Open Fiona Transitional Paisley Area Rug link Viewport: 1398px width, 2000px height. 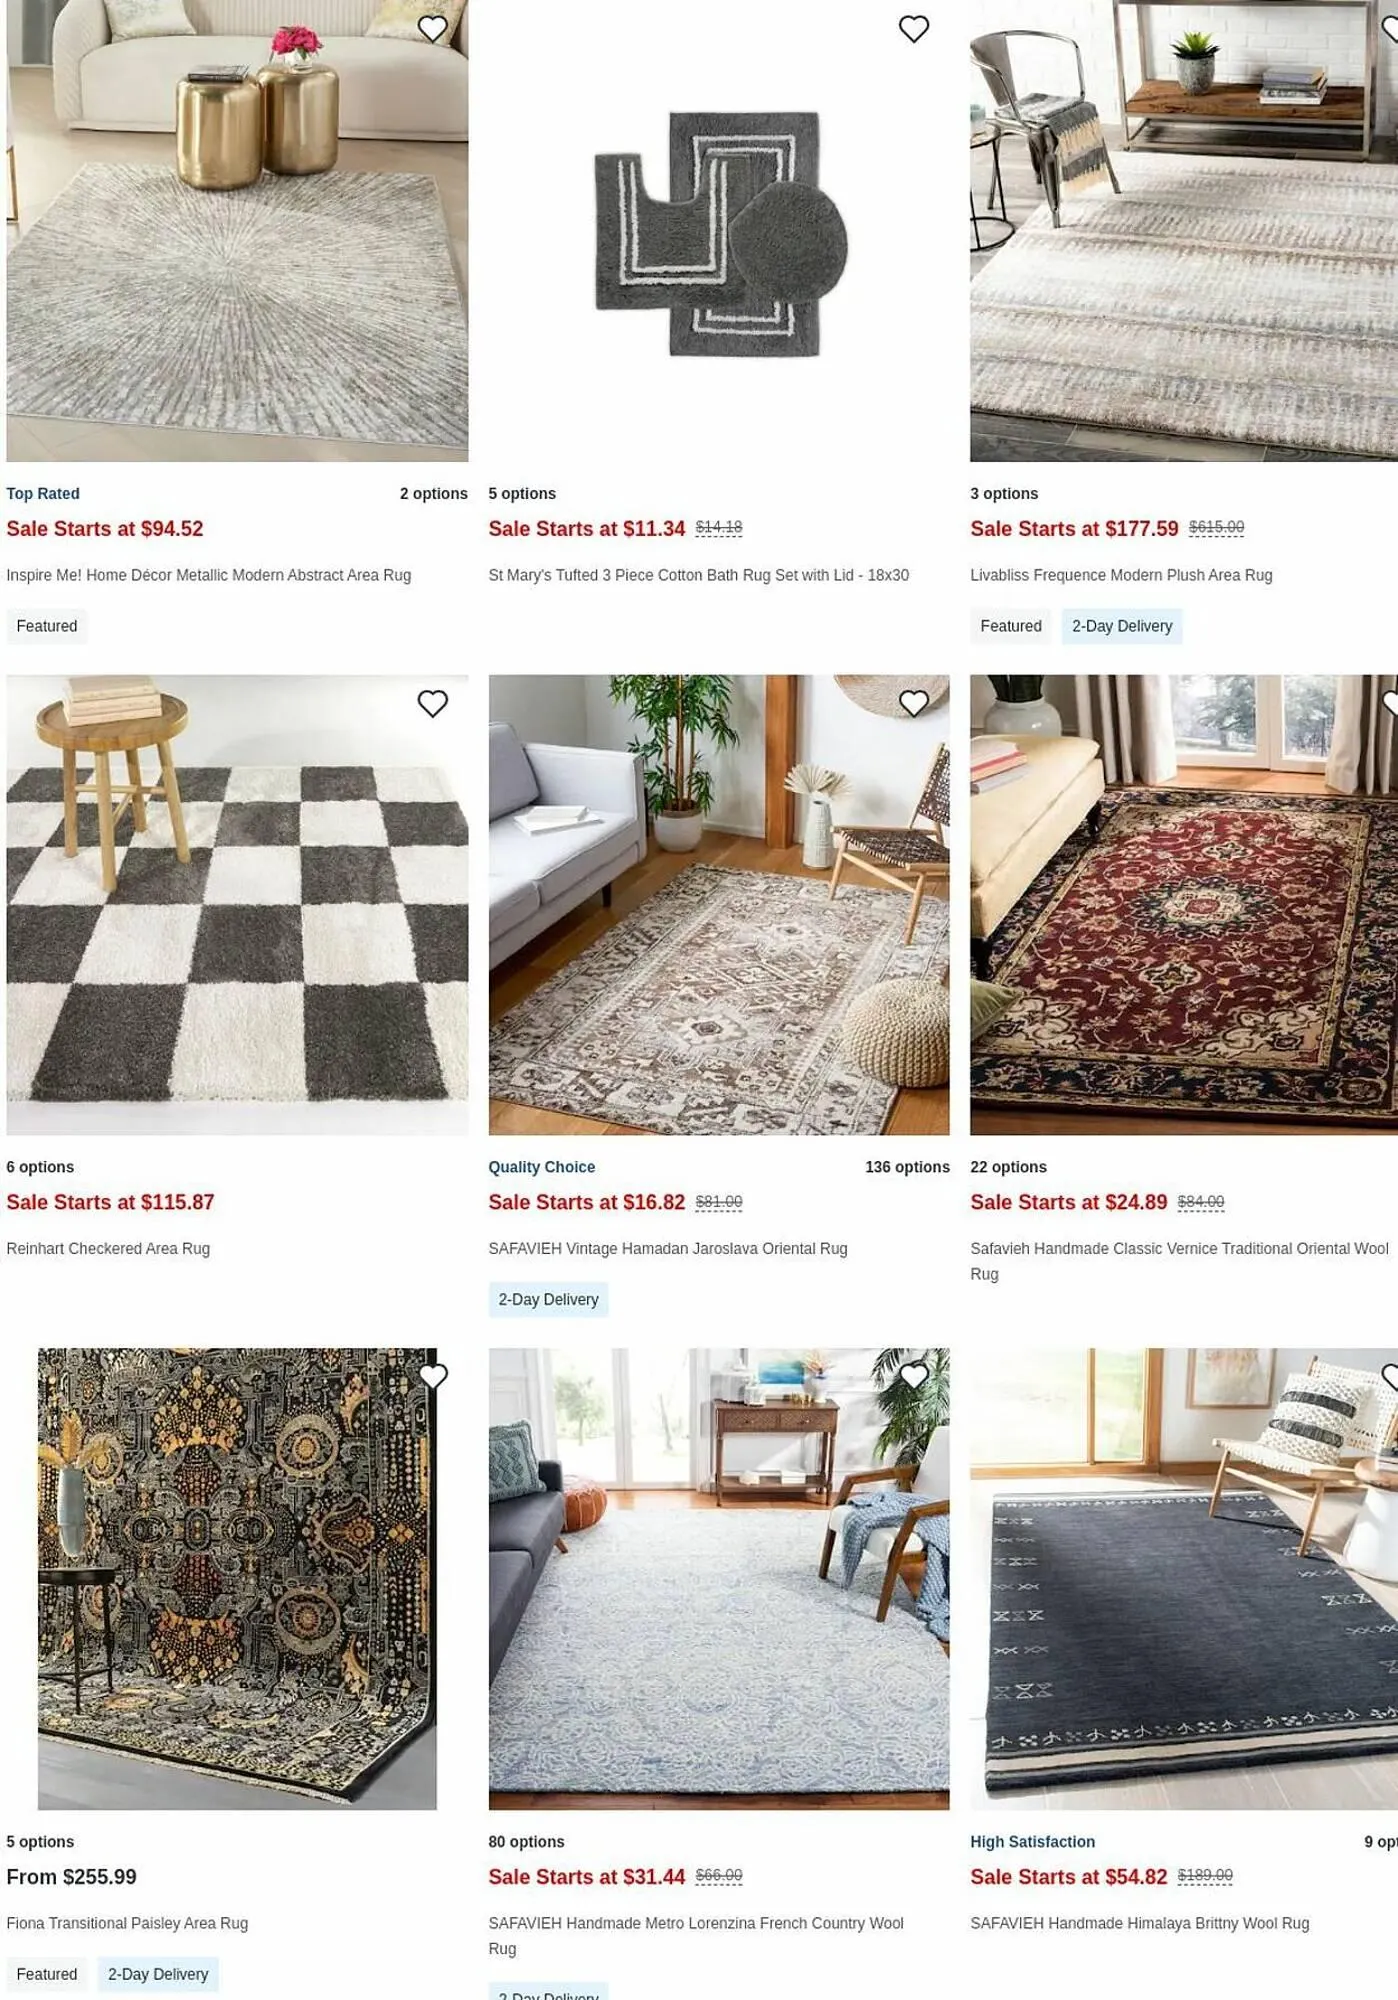127,1923
